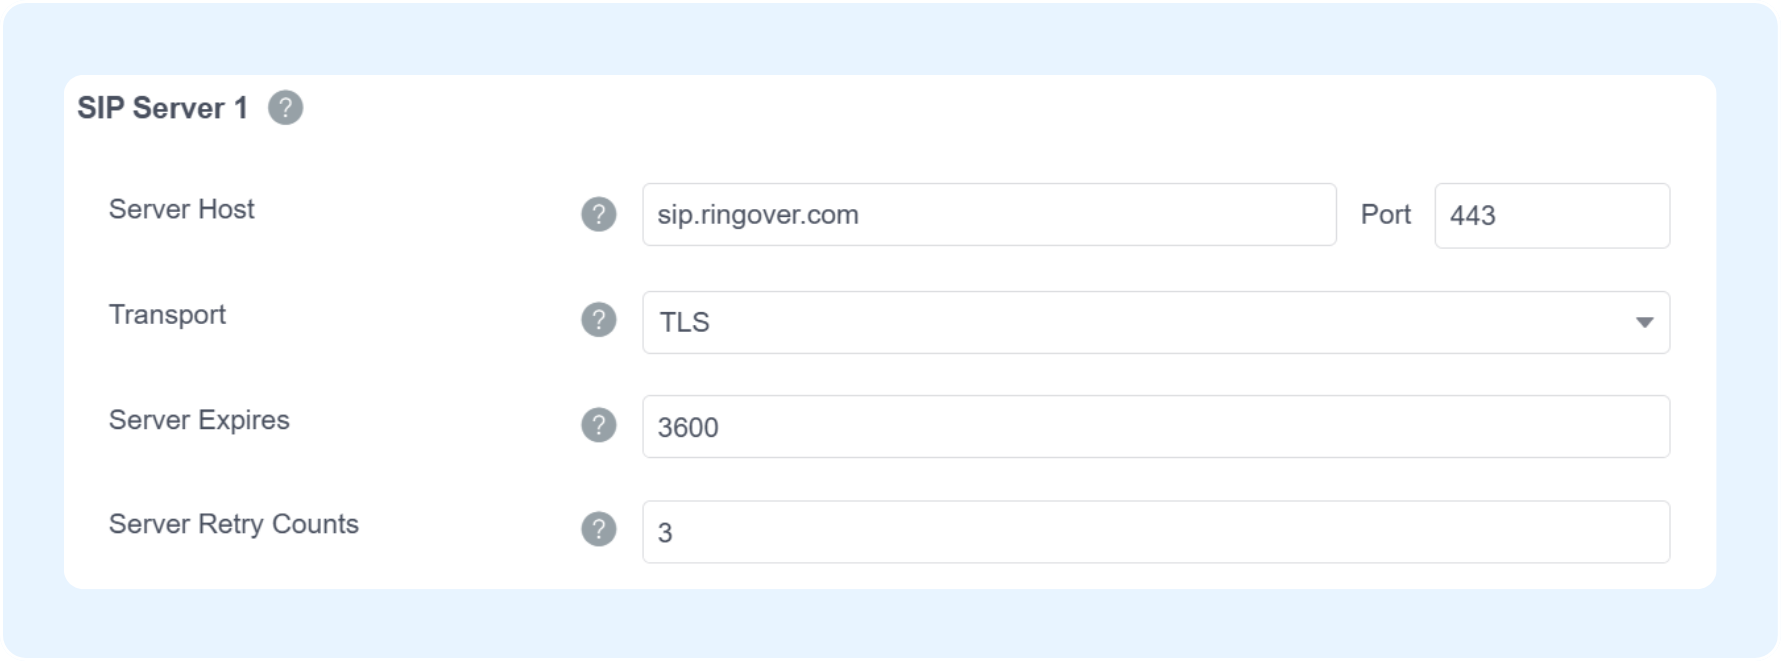Click the 443 port number value
1781x661 pixels.
(1473, 215)
